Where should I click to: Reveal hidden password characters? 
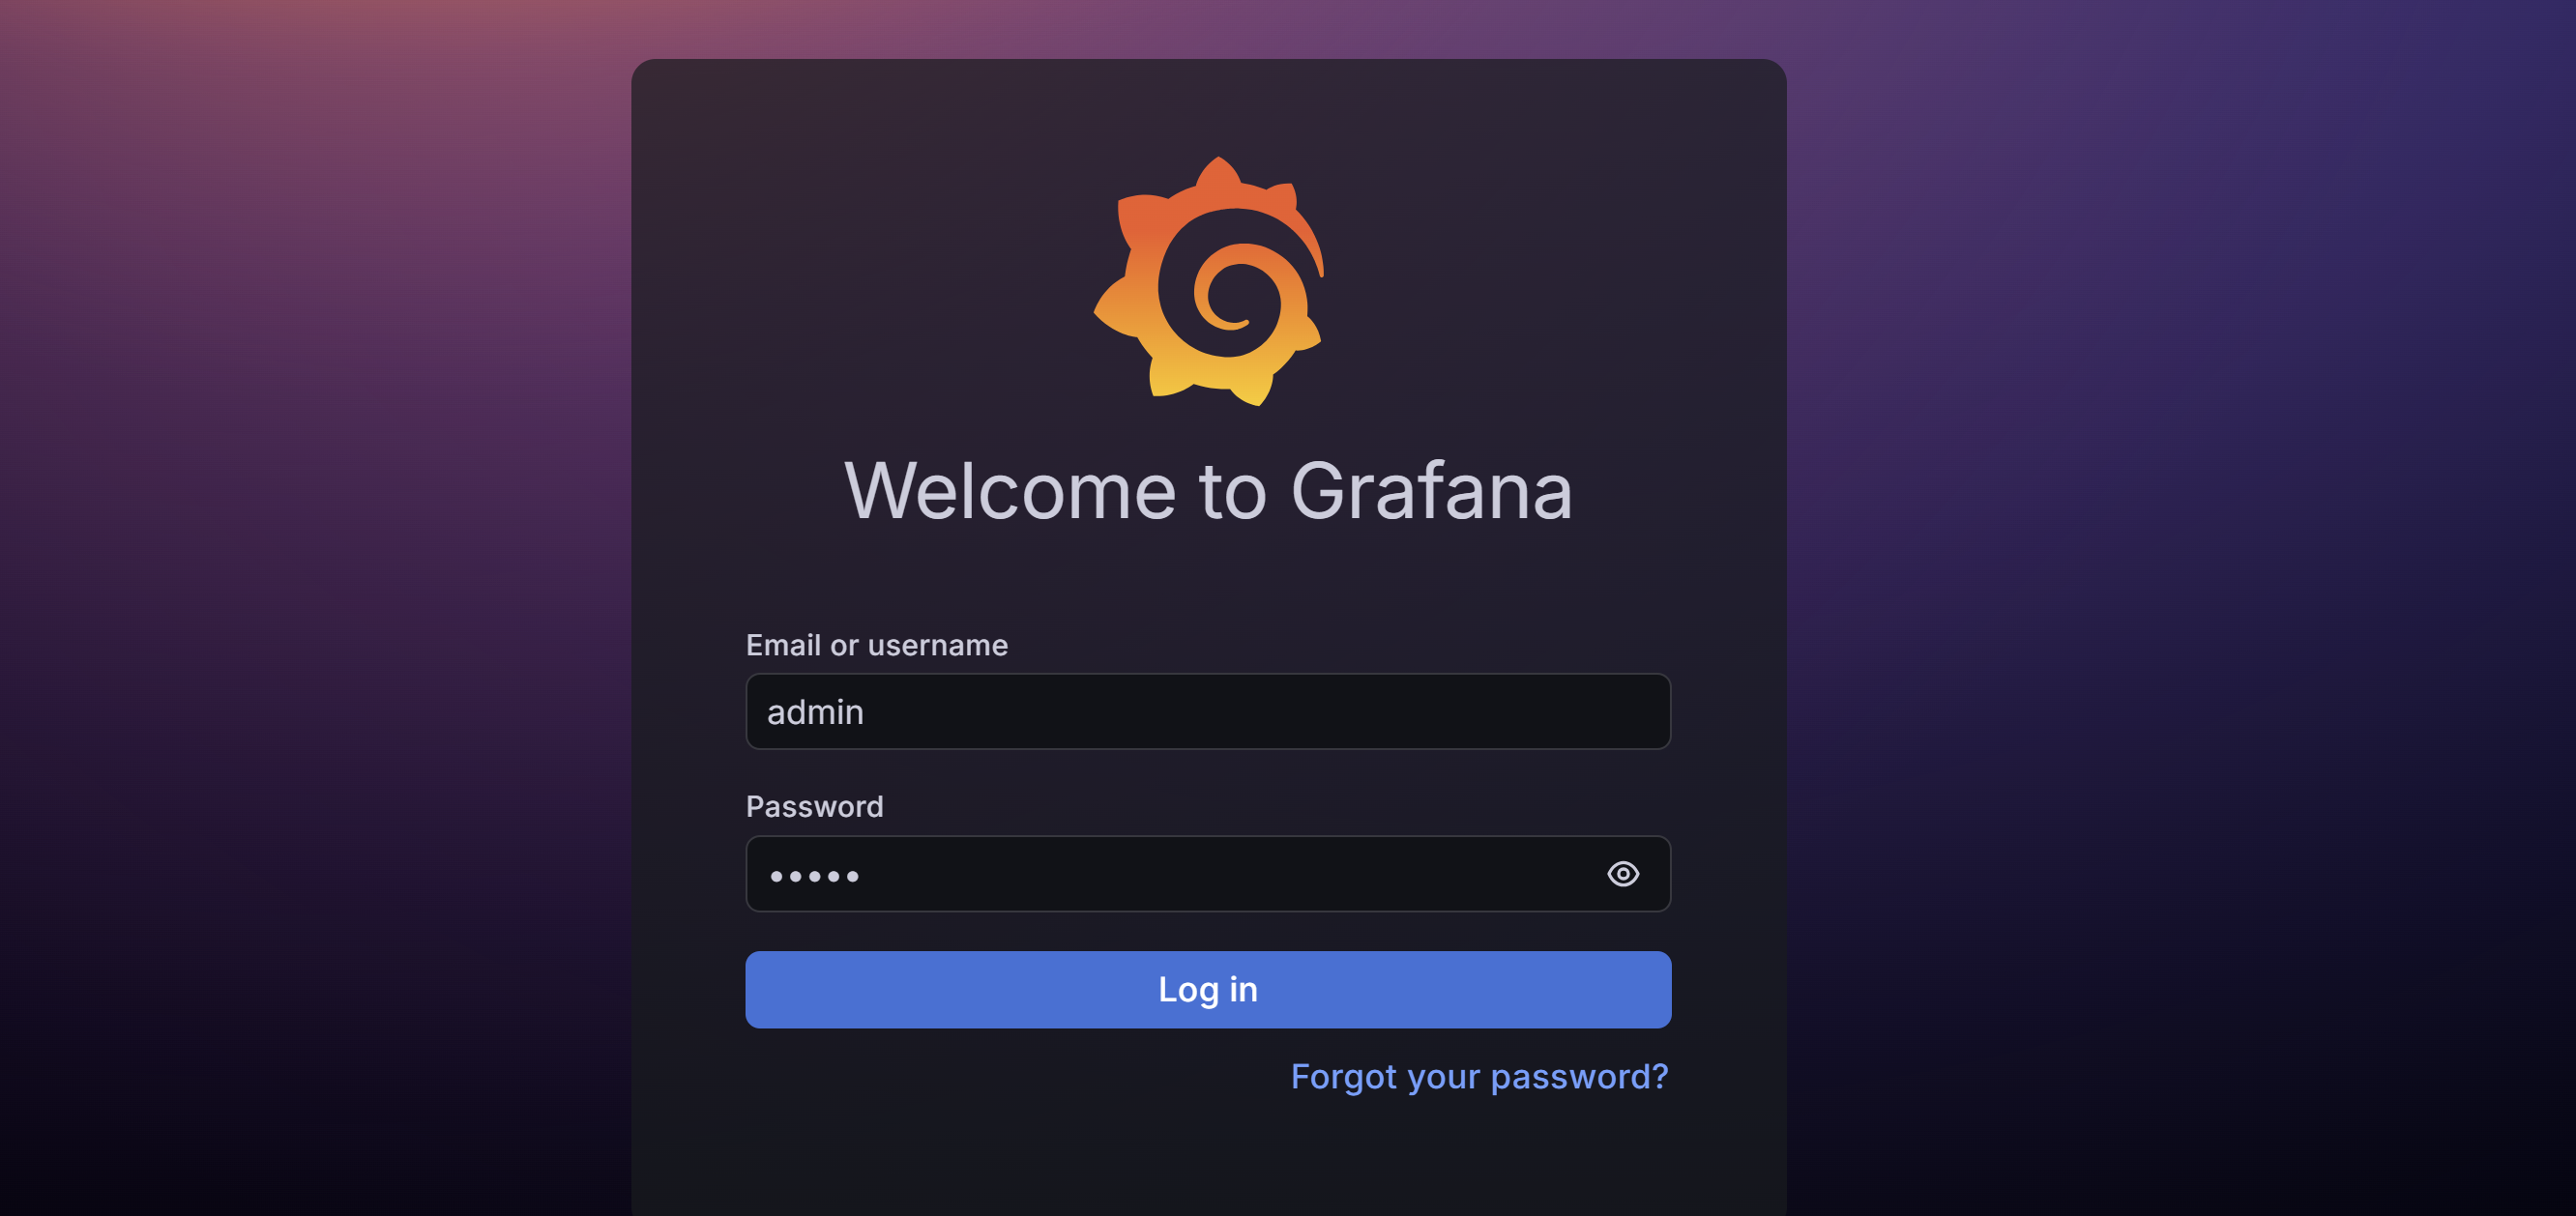[1622, 874]
